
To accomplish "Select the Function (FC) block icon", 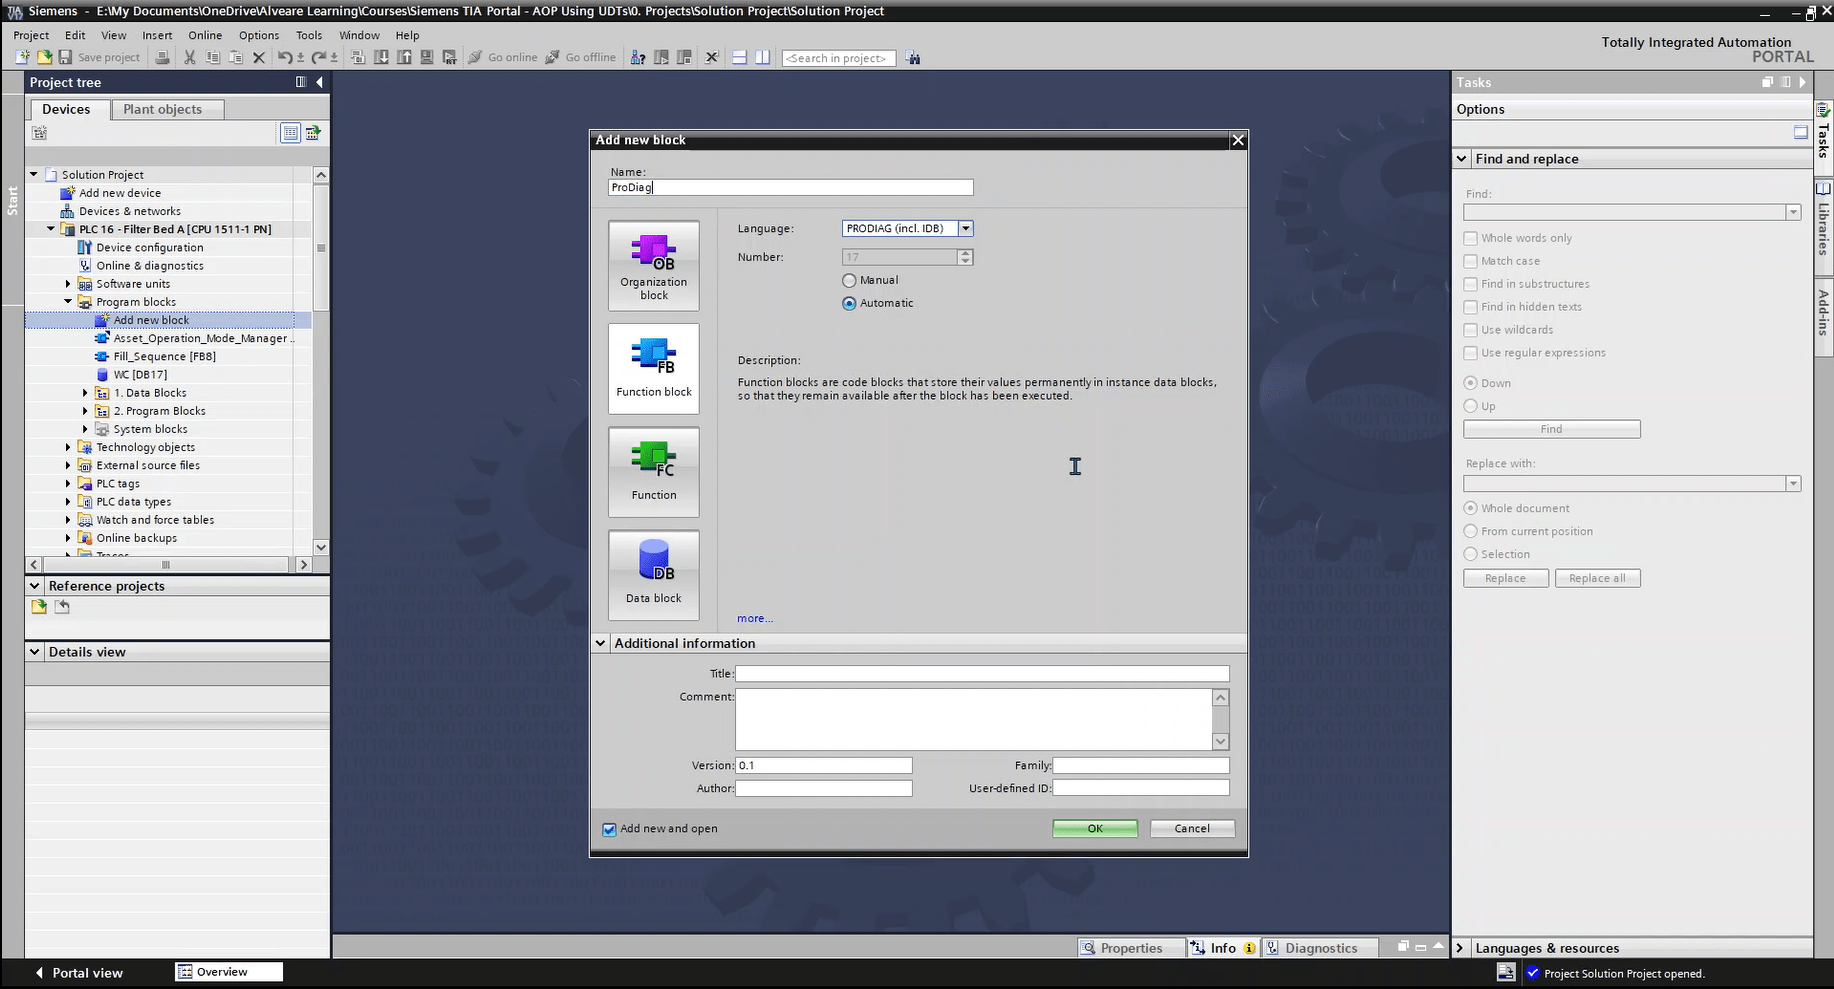I will pos(653,472).
